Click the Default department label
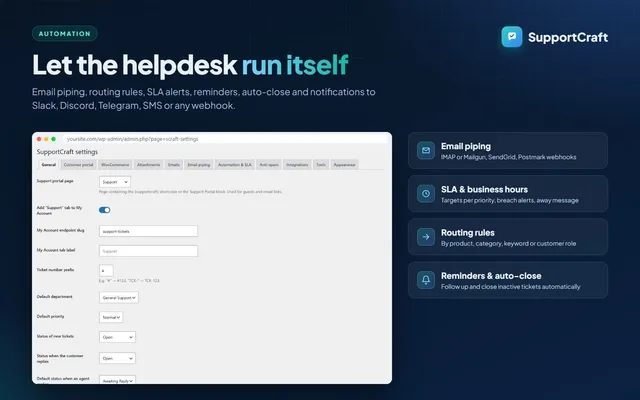Viewport: 640px width, 400px height. 55,297
